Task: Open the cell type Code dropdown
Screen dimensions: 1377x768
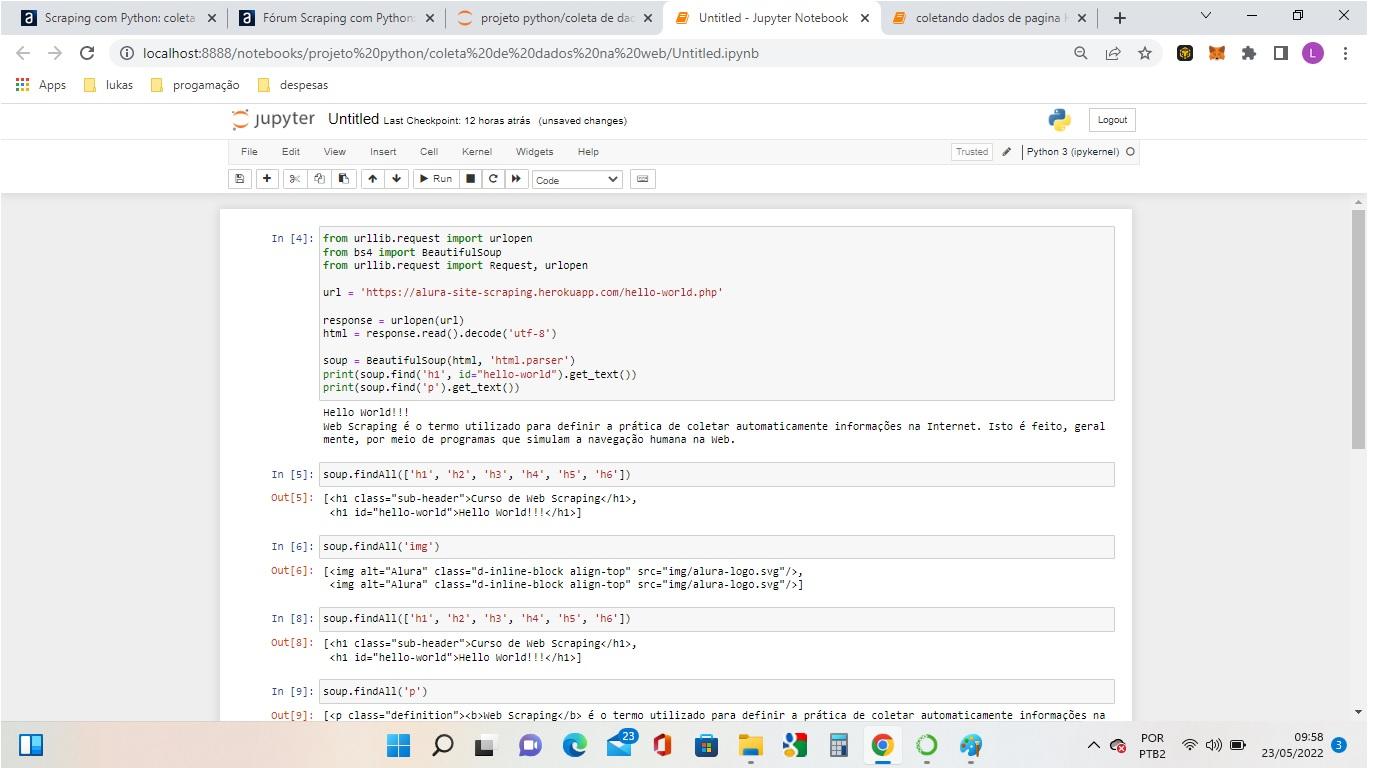Action: (577, 180)
